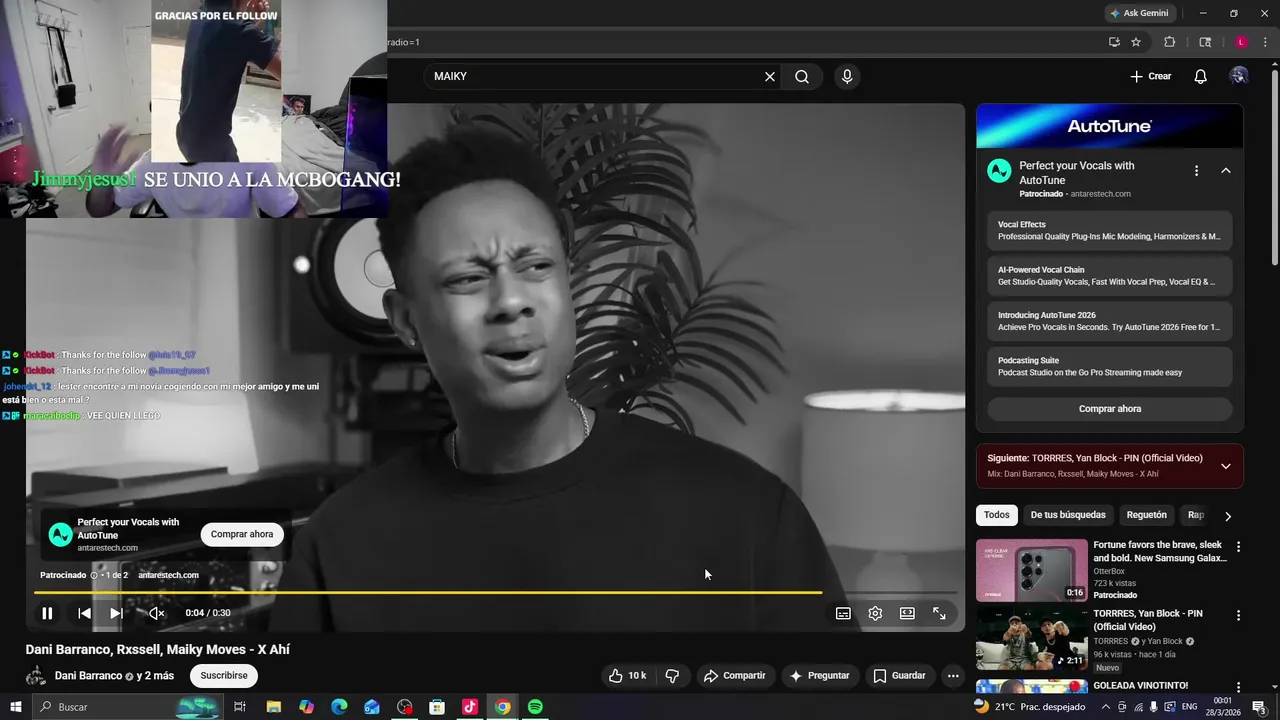Screen dimensions: 1280x720
Task: Open the AI-Powered Vocal Chain link
Action: (1109, 276)
